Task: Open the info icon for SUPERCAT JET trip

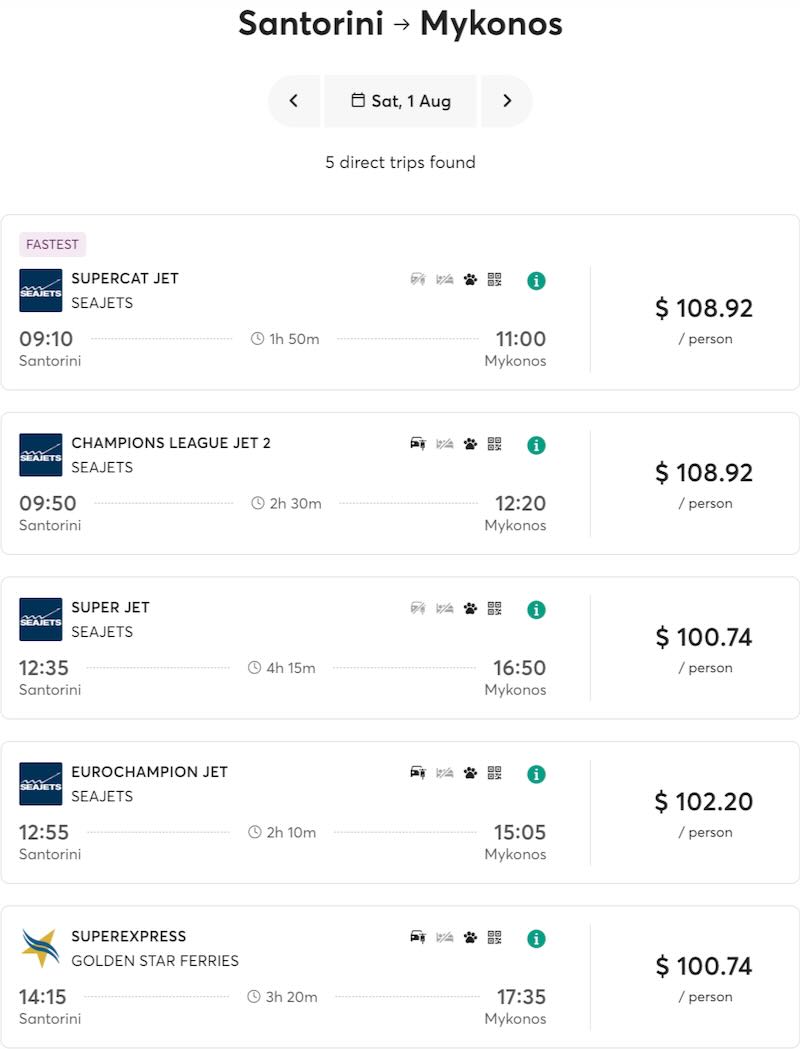Action: pyautogui.click(x=536, y=280)
